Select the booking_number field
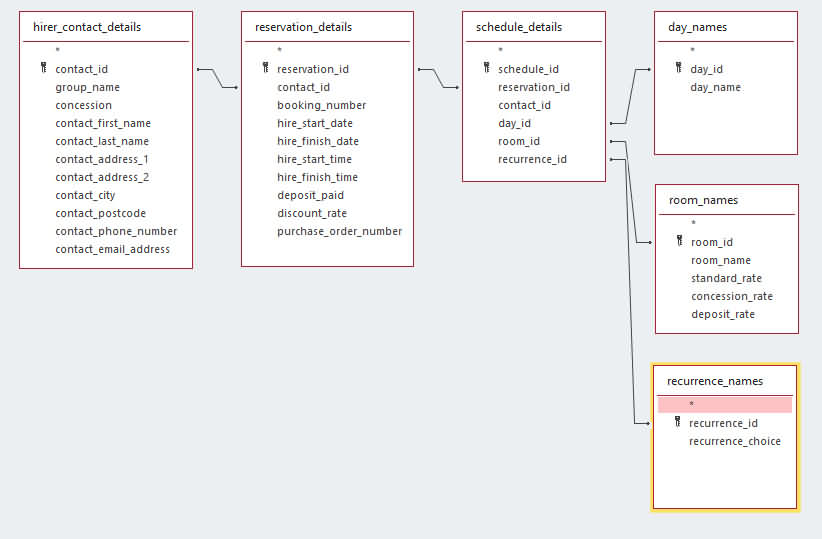Image resolution: width=822 pixels, height=539 pixels. click(321, 105)
